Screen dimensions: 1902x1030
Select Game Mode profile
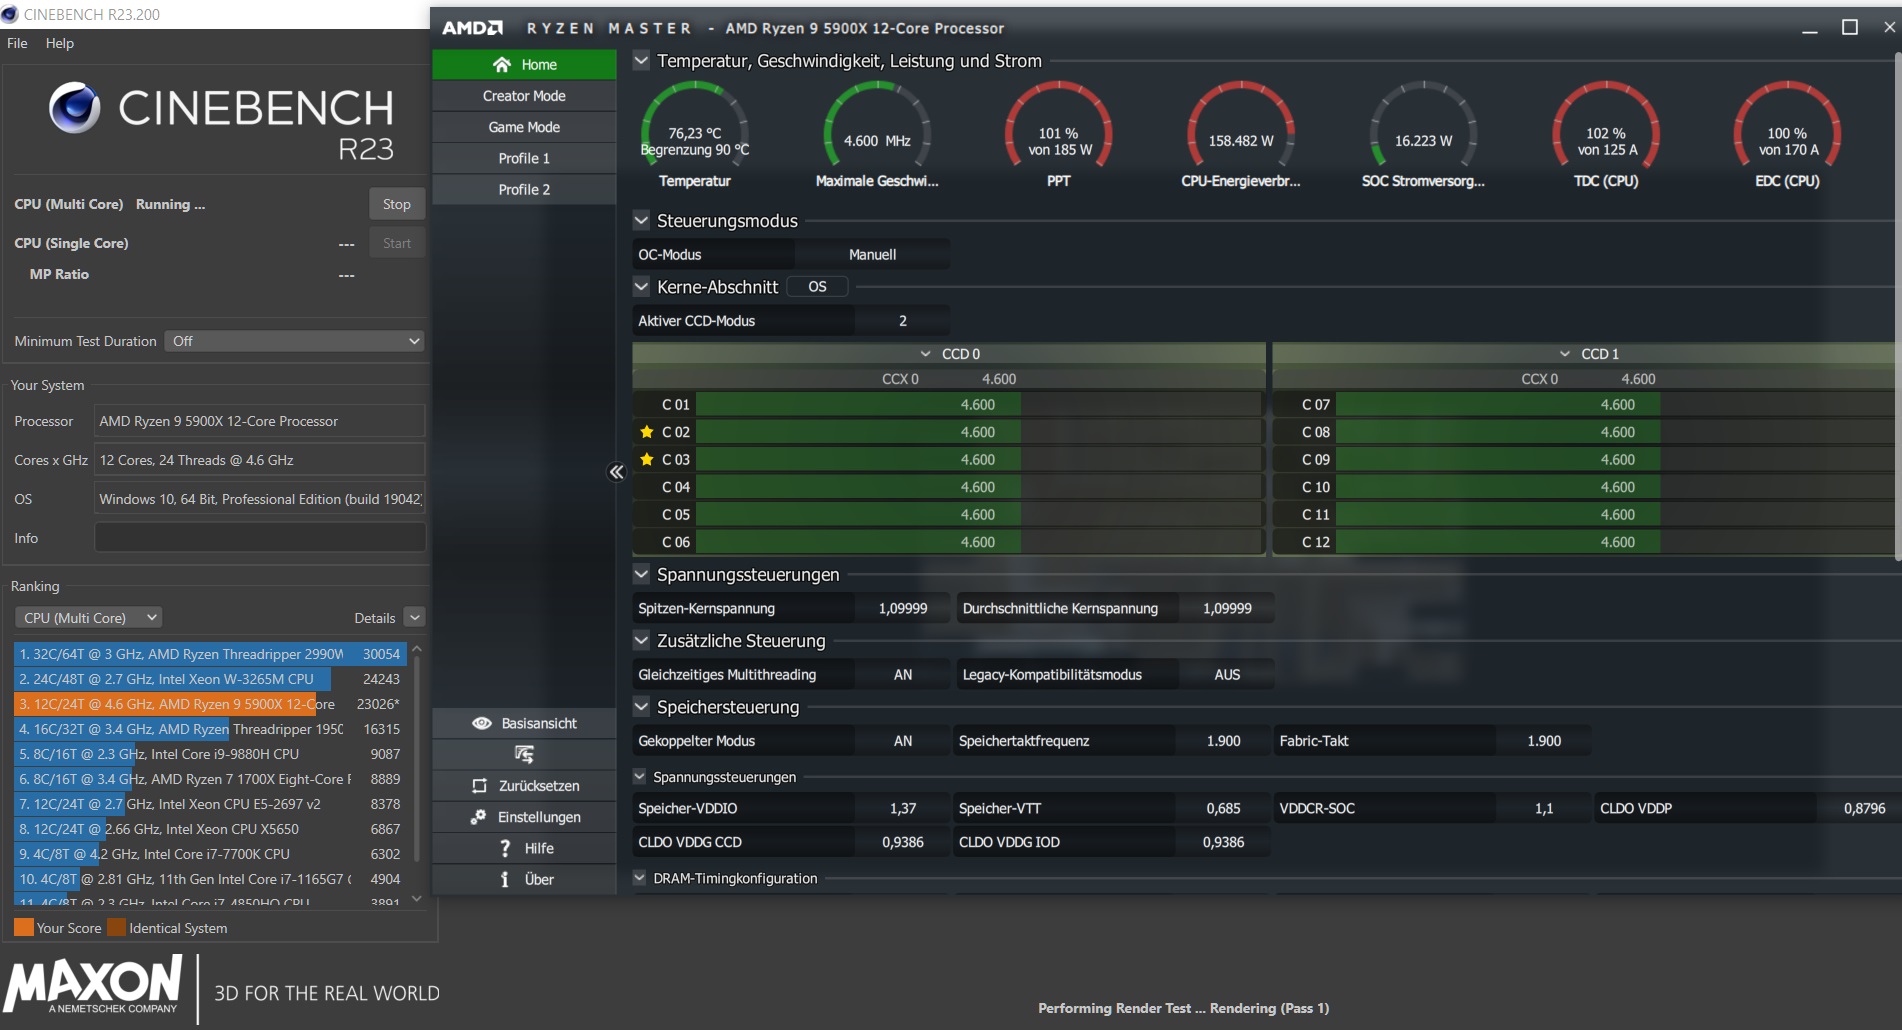(x=524, y=127)
